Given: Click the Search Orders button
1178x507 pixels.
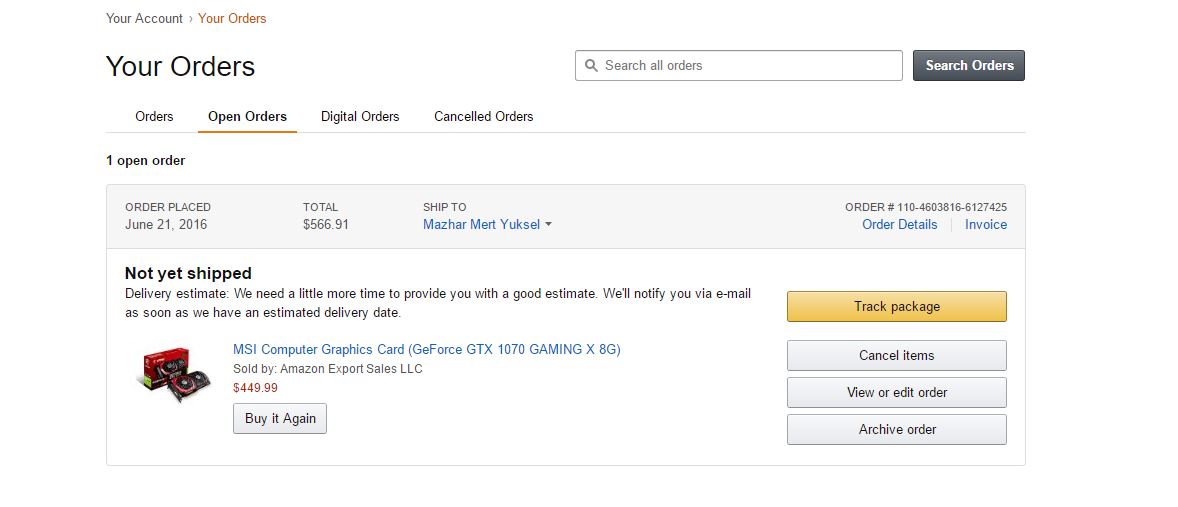Looking at the screenshot, I should [x=969, y=65].
